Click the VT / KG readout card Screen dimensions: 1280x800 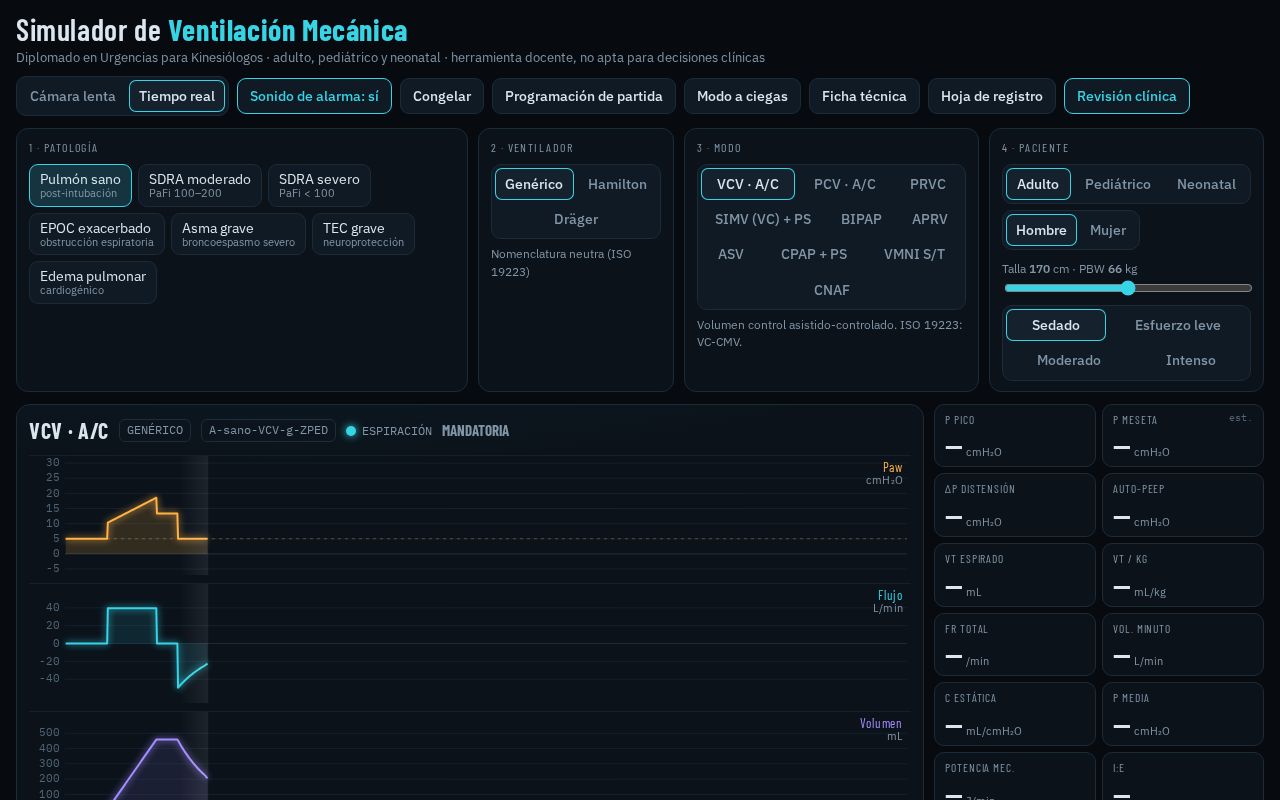[x=1183, y=575]
